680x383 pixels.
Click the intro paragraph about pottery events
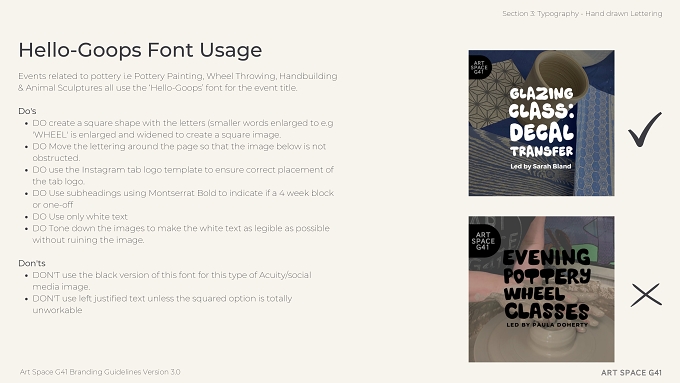tap(178, 82)
